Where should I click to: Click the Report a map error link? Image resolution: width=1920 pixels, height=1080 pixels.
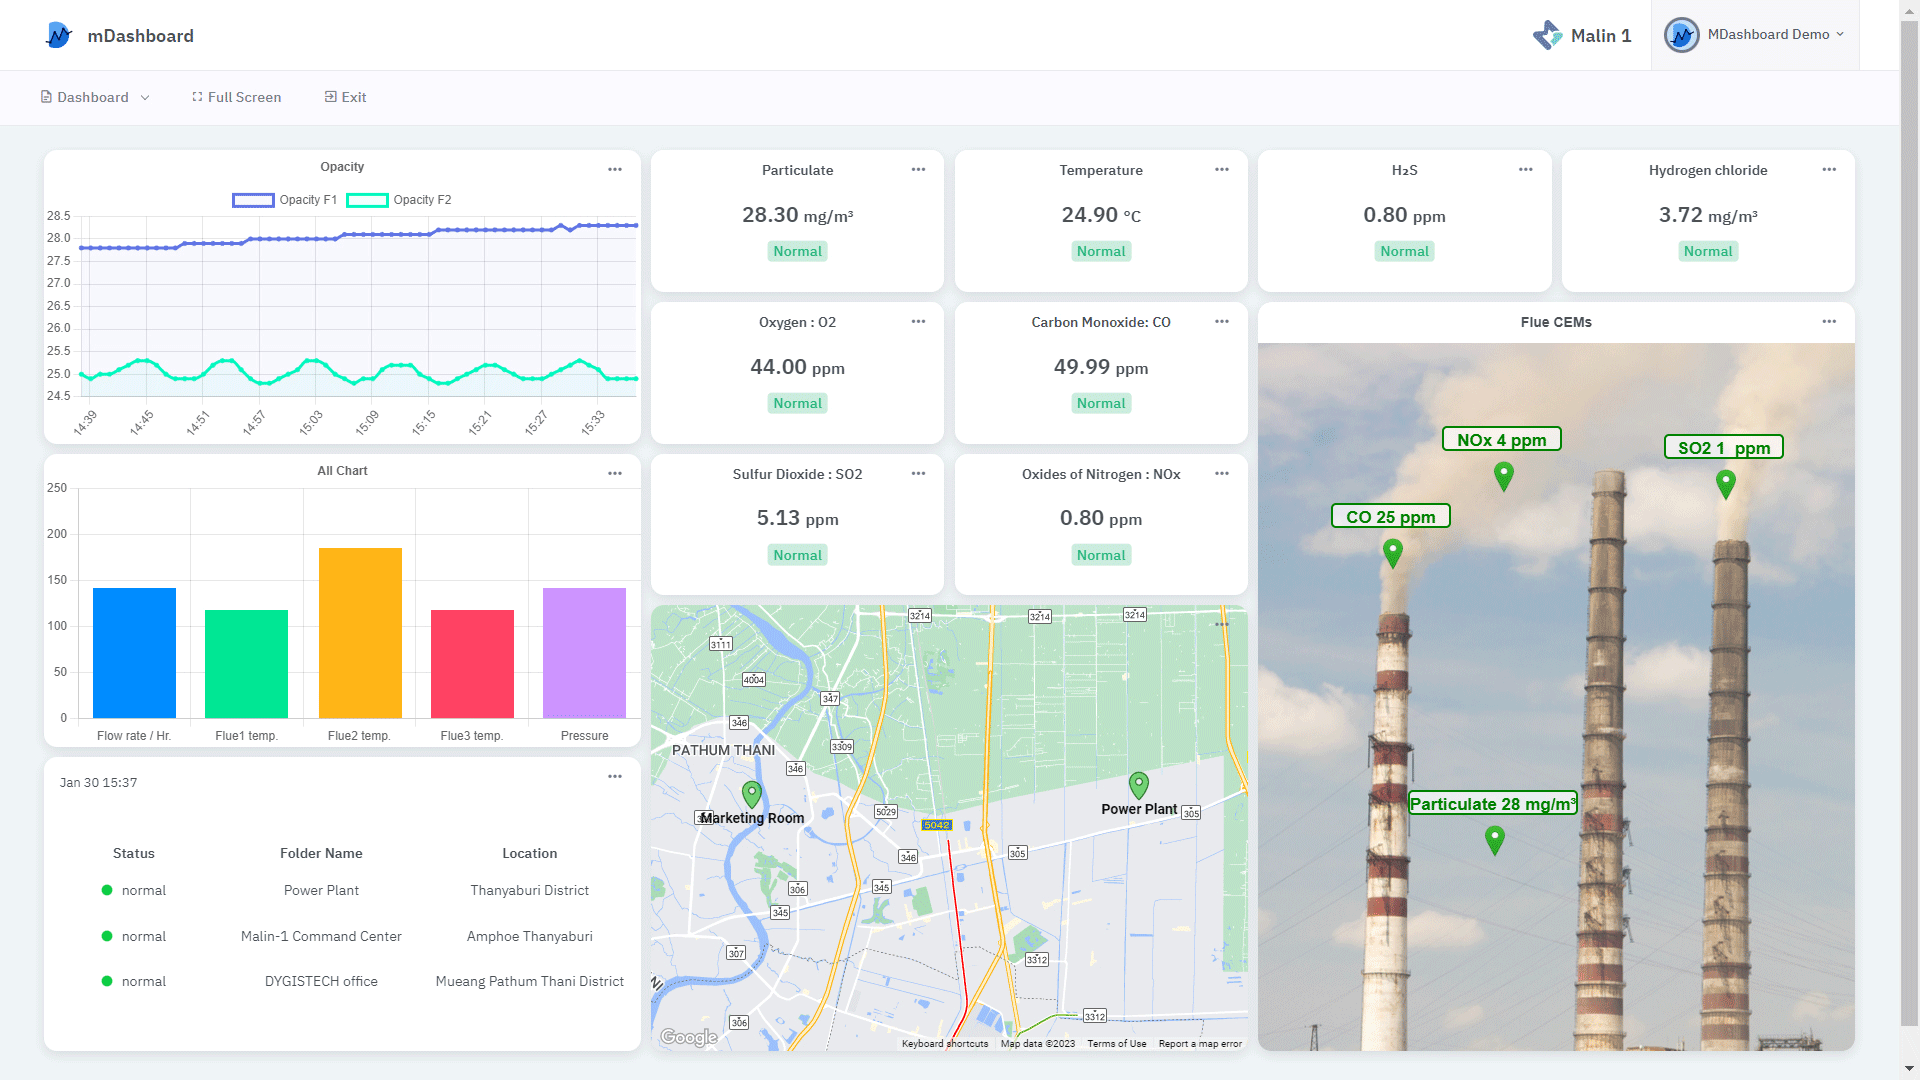[x=1199, y=1043]
